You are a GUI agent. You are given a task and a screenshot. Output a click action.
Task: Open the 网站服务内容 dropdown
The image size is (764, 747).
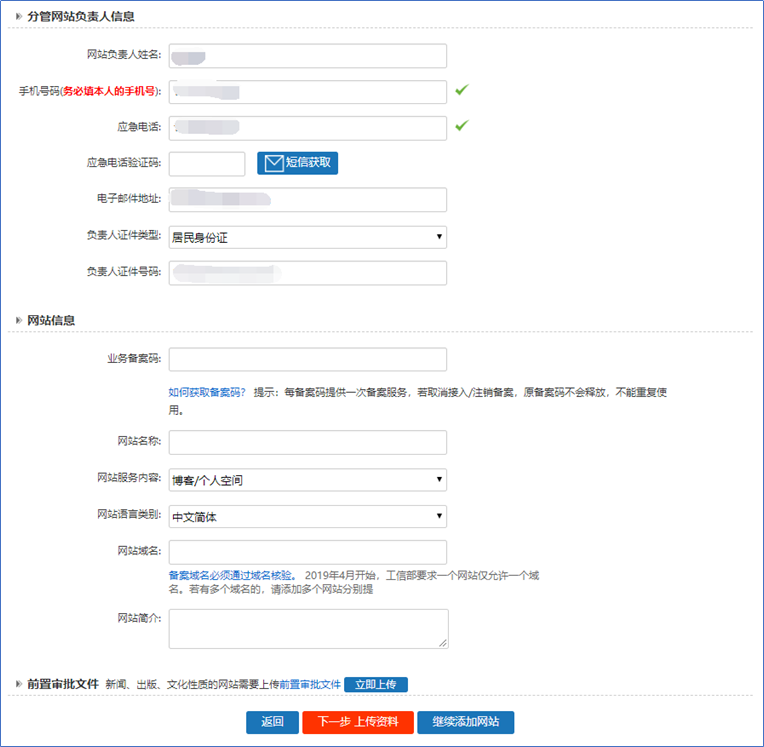point(307,480)
